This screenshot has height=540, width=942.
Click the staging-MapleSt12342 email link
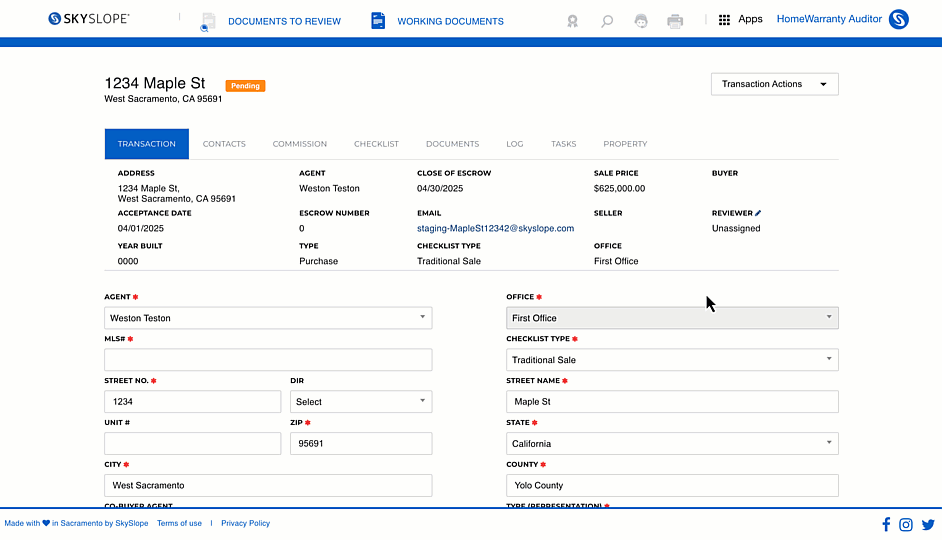tap(496, 228)
